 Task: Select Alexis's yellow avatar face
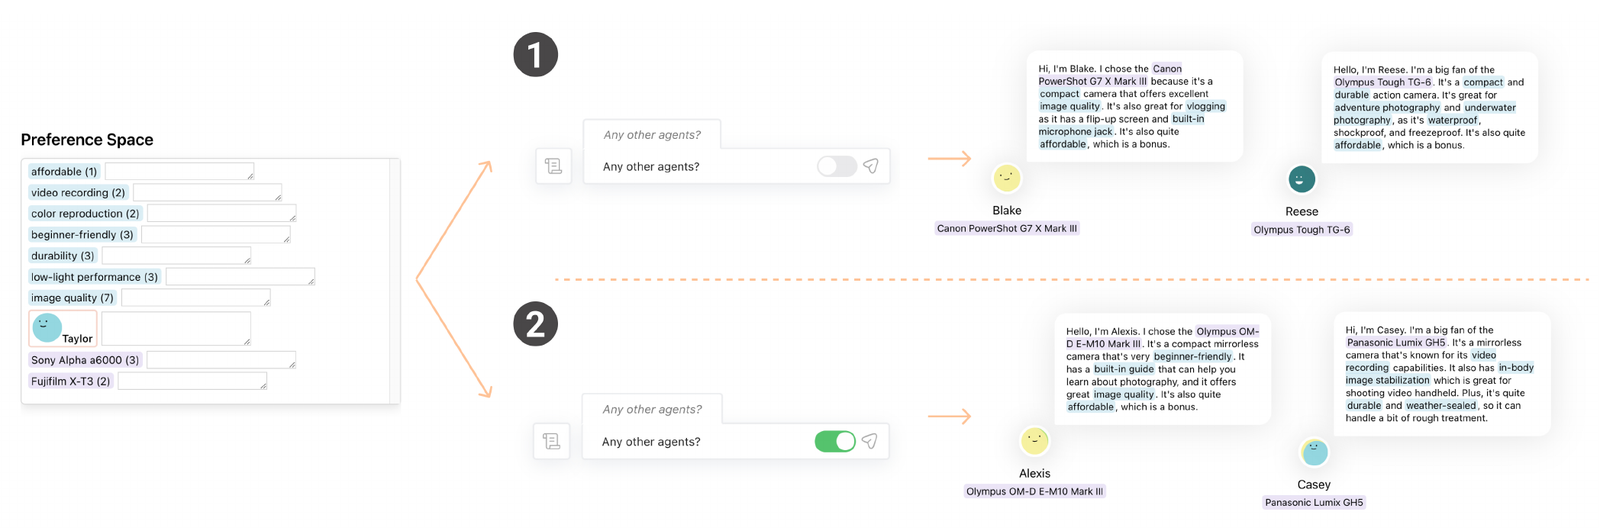pyautogui.click(x=1034, y=440)
